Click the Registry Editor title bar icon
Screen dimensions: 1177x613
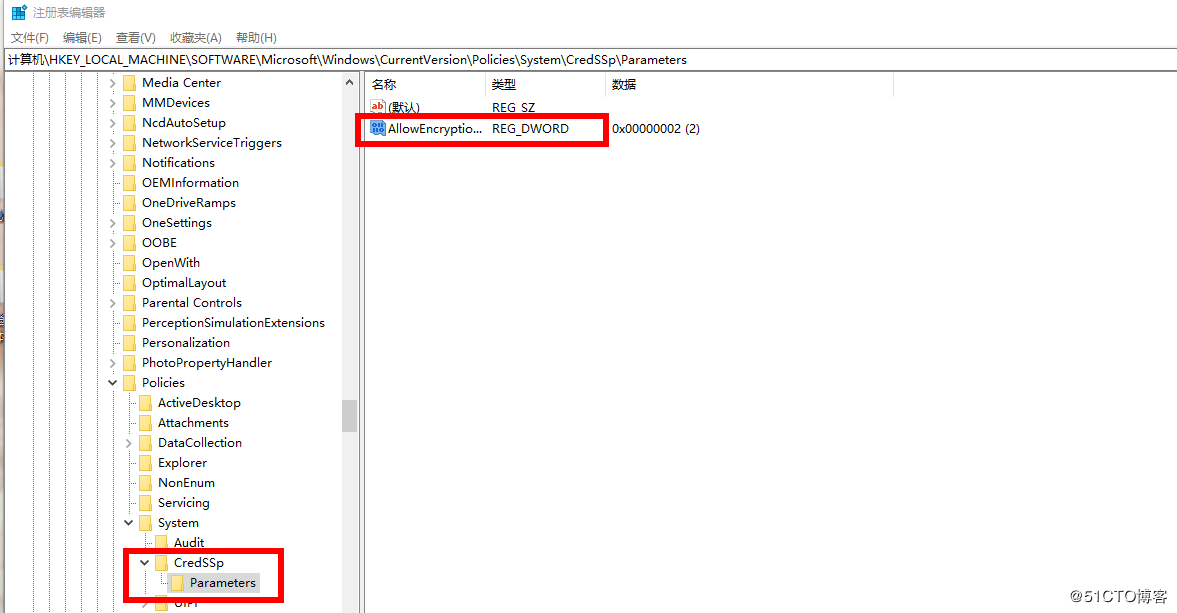point(19,12)
